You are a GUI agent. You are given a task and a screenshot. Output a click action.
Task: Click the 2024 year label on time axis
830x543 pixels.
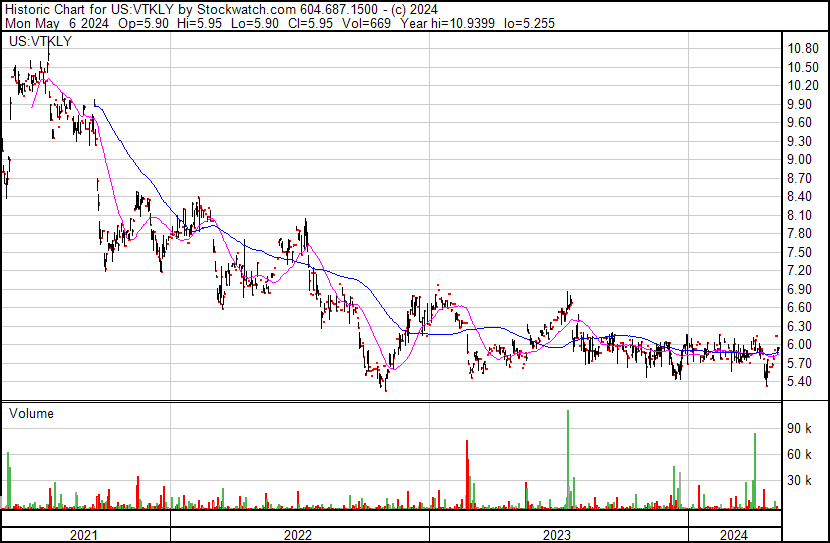coord(734,536)
